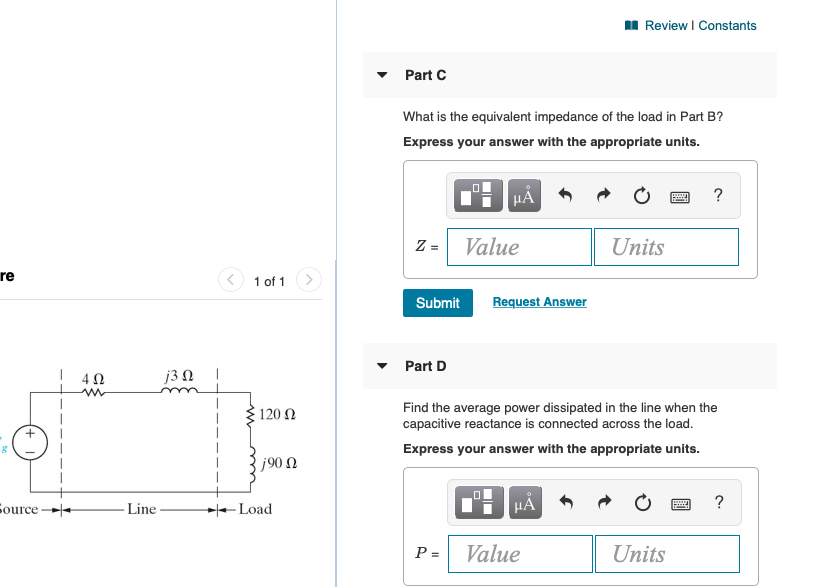The image size is (828, 587).
Task: Submit the Part C answer
Action: [x=437, y=302]
